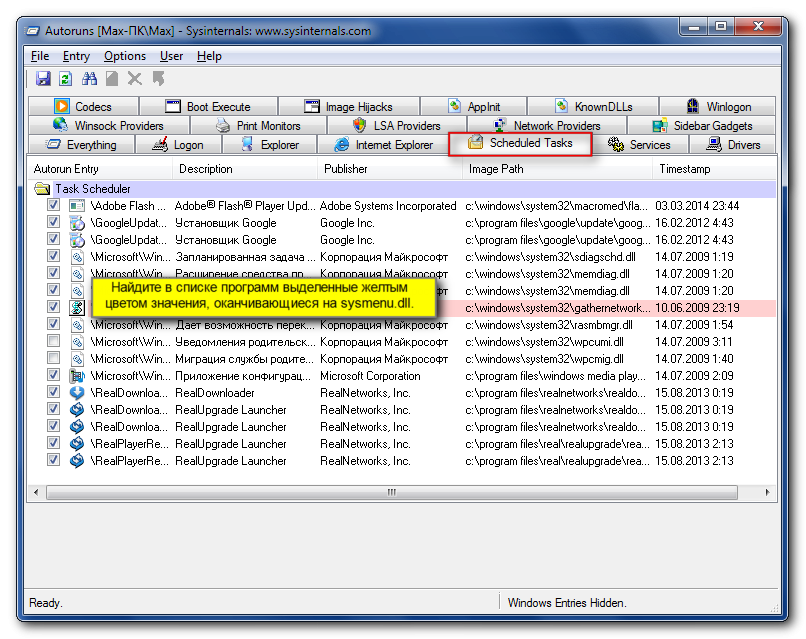Switch to the Network Providers tab
The width and height of the screenshot is (806, 639).
(546, 125)
